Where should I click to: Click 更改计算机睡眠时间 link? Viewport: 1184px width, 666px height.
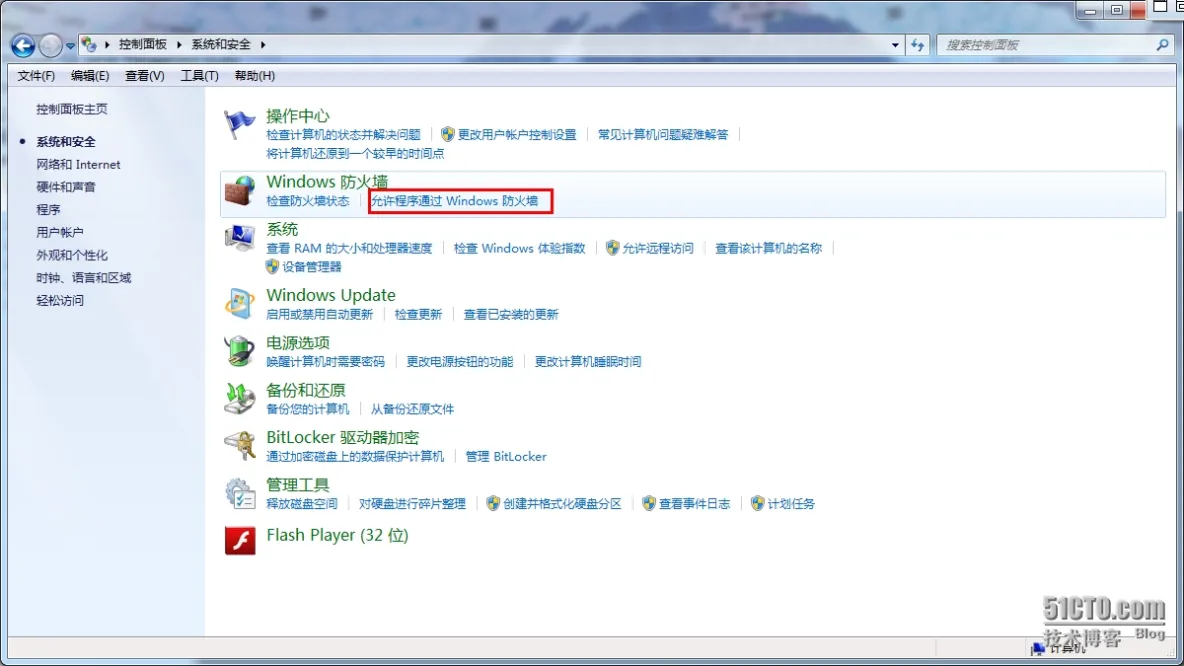click(x=588, y=361)
